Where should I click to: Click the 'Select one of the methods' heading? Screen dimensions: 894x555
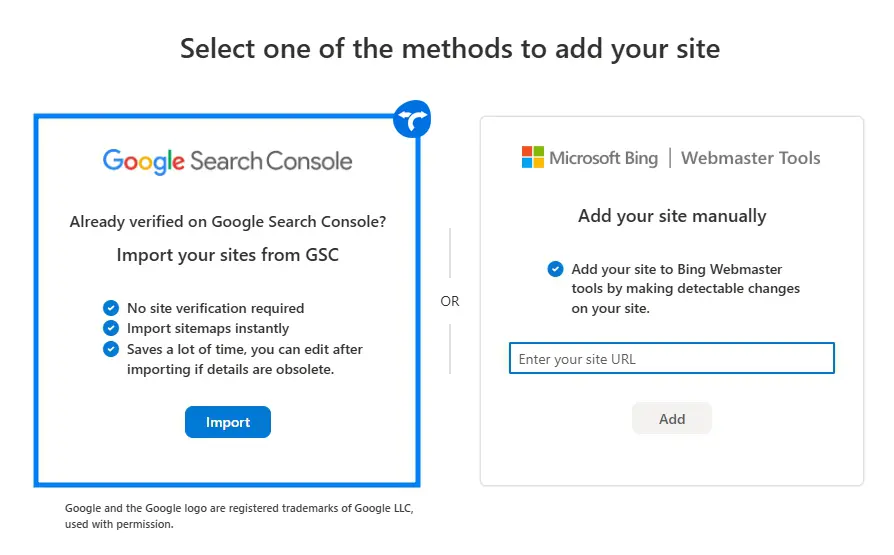[449, 48]
